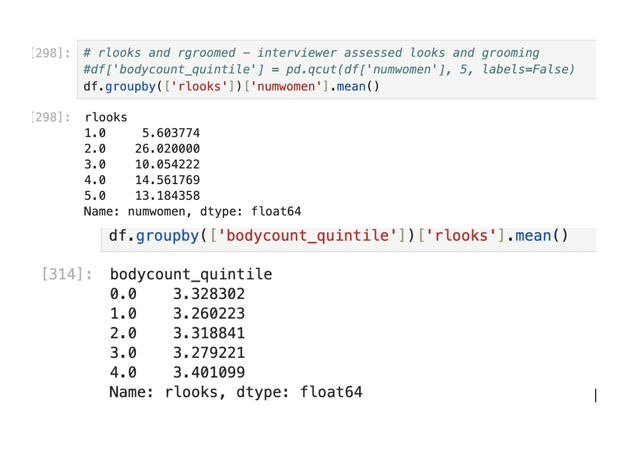Click the [298] input cell prompt
This screenshot has width=640, height=454.
[51, 53]
